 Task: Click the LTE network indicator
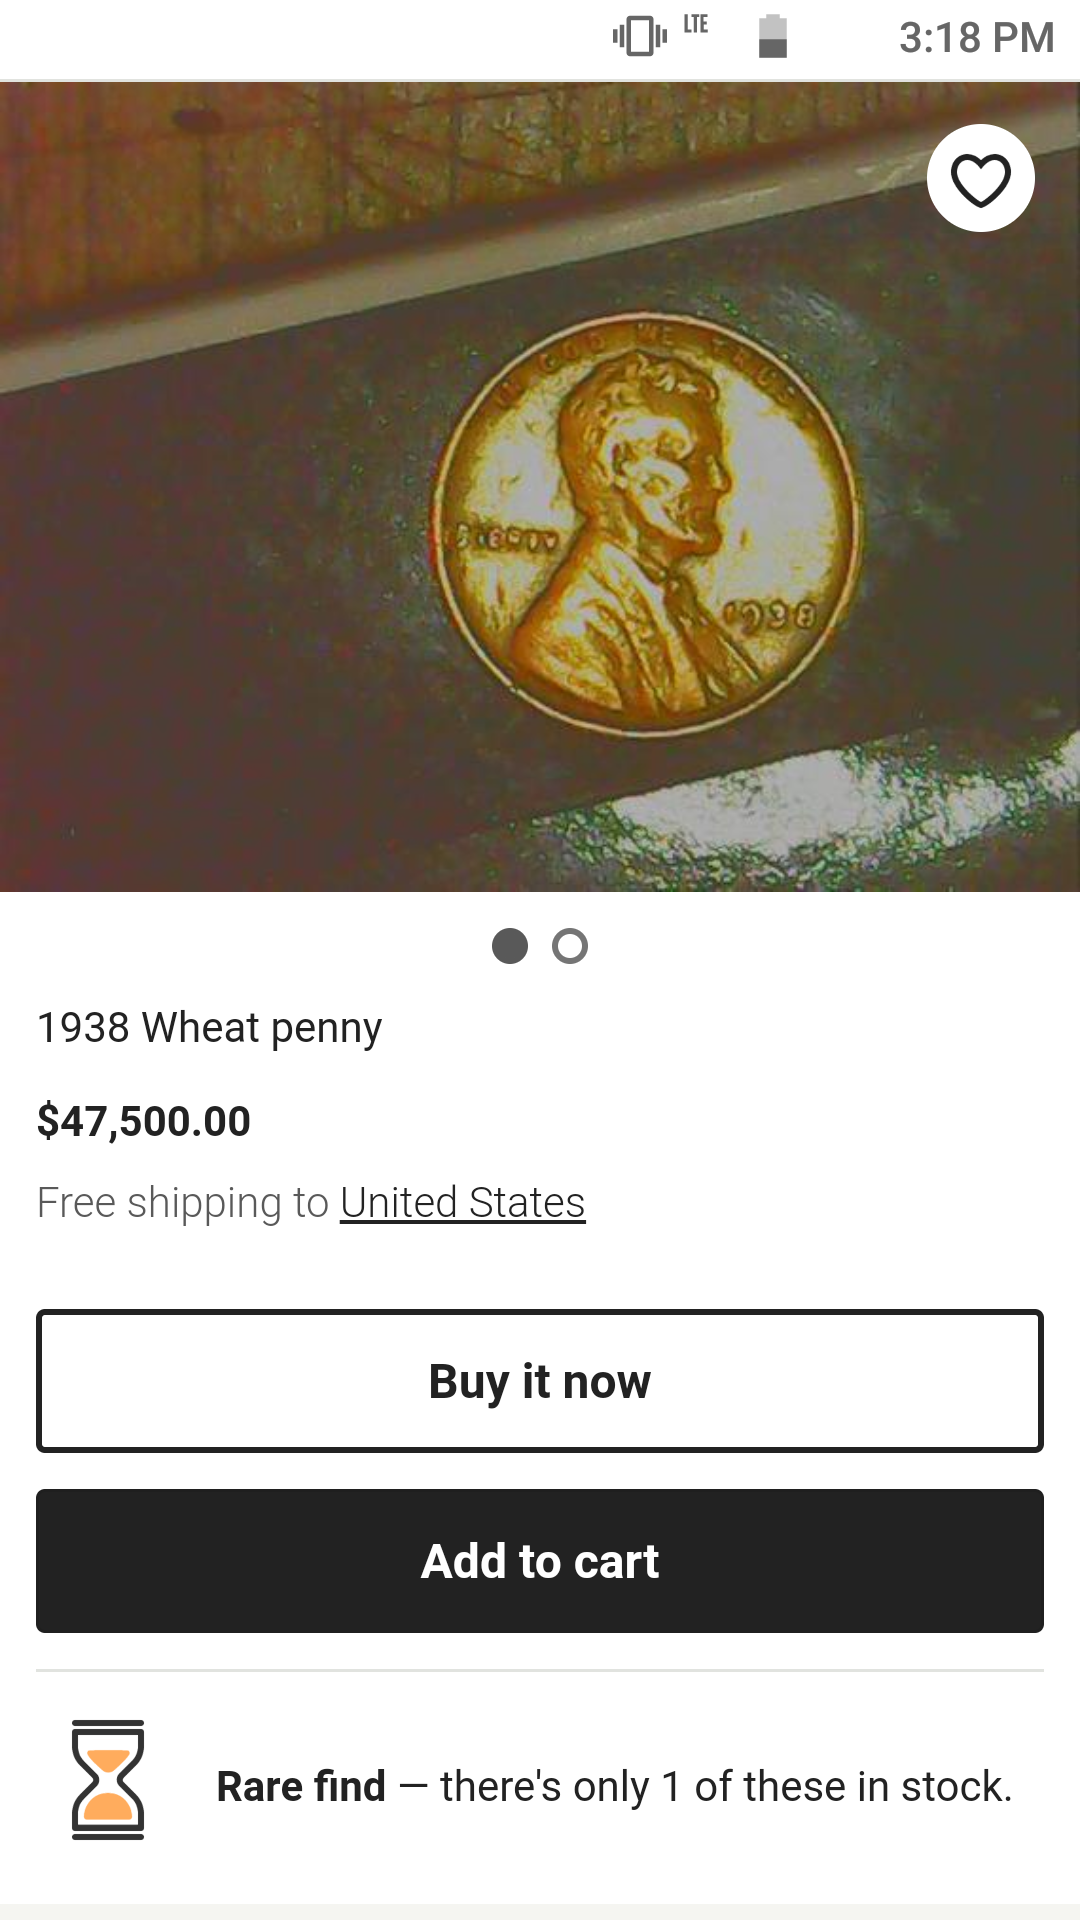(696, 25)
